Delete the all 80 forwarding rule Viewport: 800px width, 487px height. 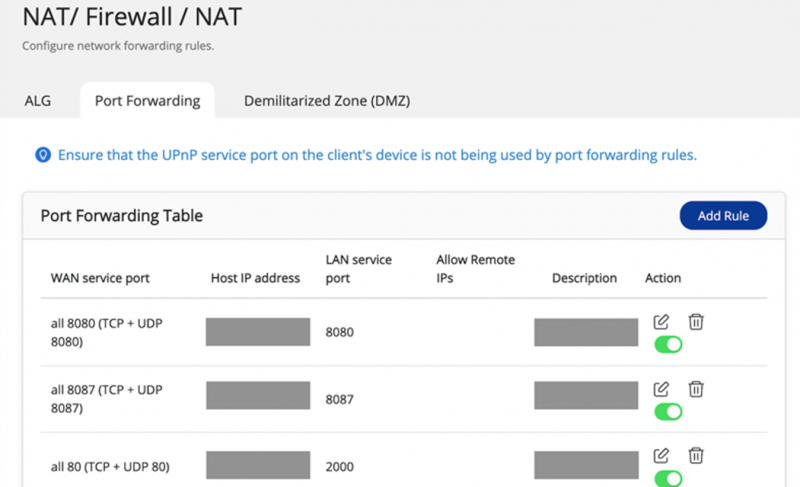point(696,456)
